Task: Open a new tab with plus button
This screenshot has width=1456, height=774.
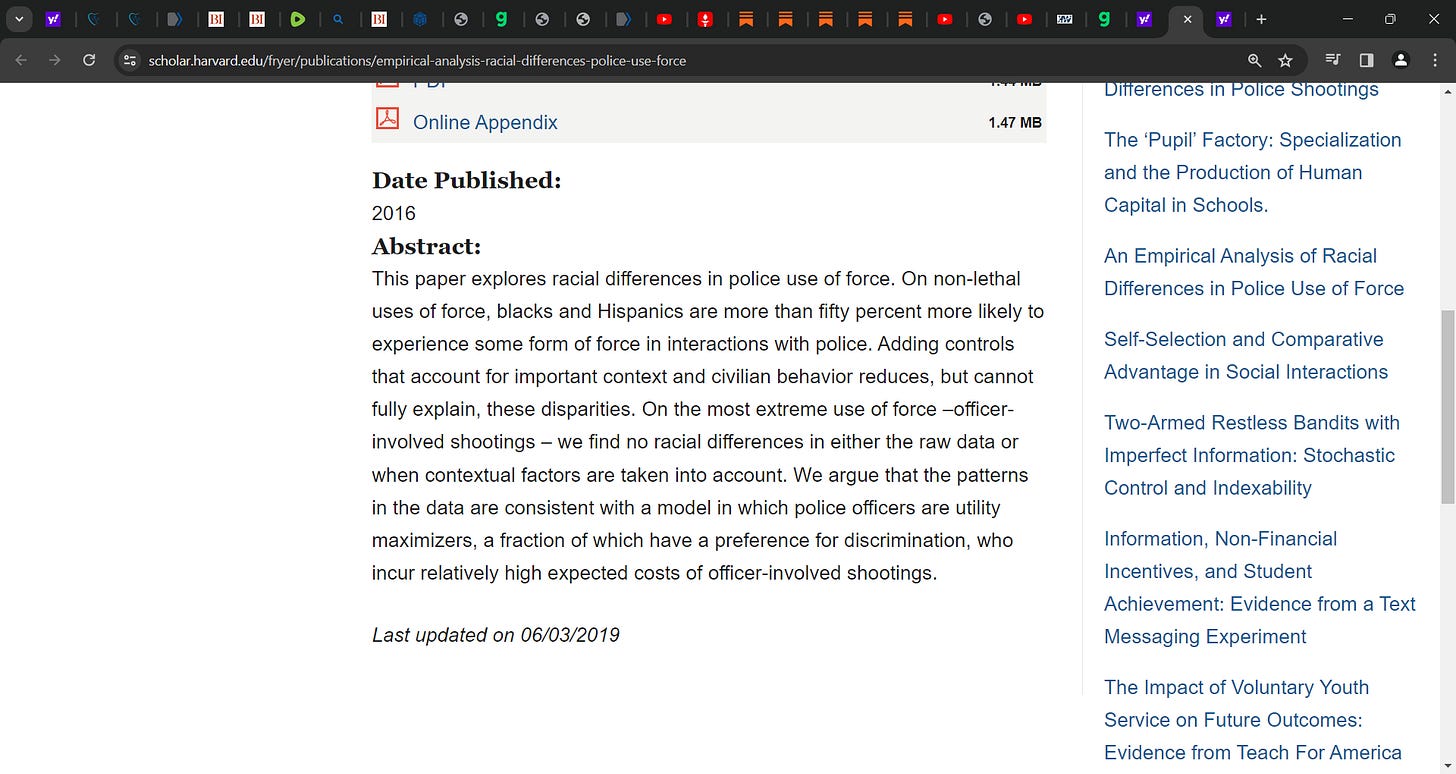Action: pyautogui.click(x=1261, y=19)
